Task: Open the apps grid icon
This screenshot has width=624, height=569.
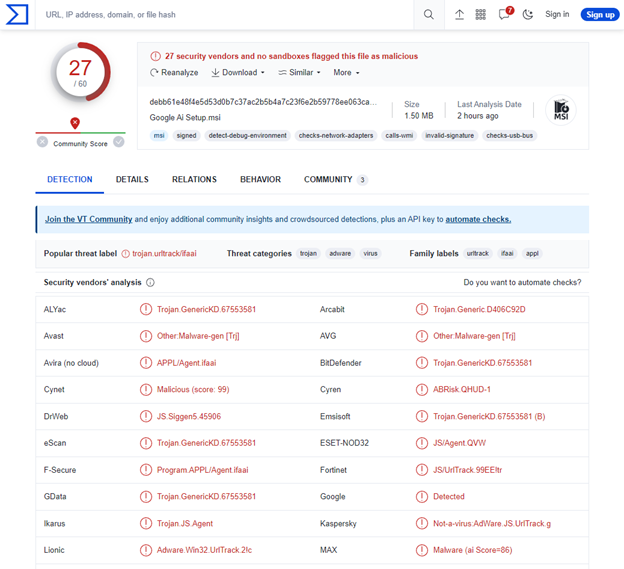Action: pos(481,15)
